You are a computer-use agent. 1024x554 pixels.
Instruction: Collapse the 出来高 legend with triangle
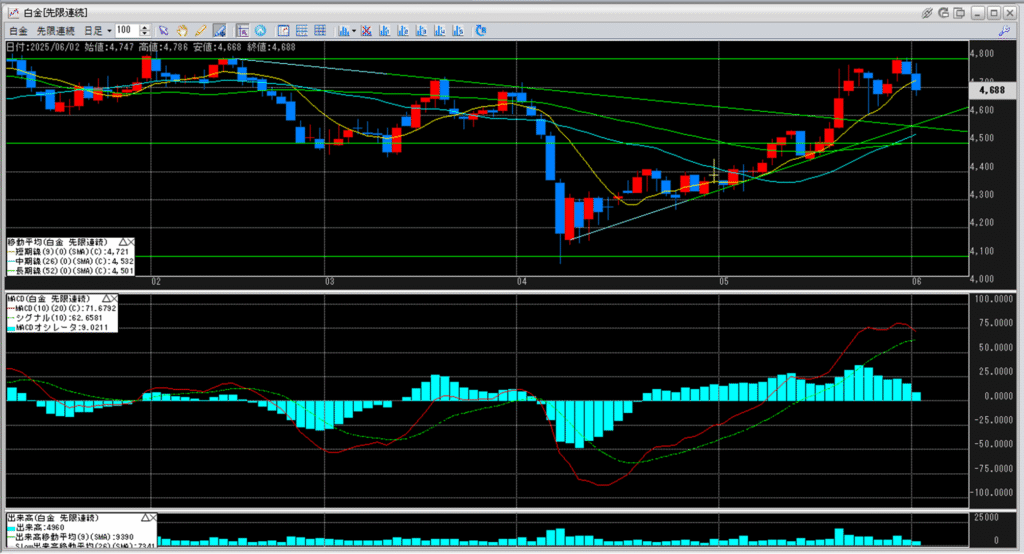tap(144, 517)
